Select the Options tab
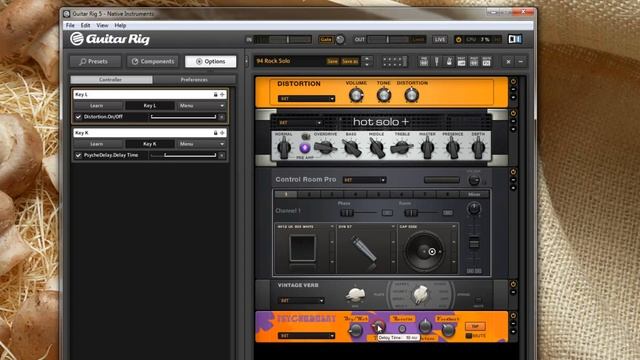This screenshot has width=640, height=360. (210, 61)
